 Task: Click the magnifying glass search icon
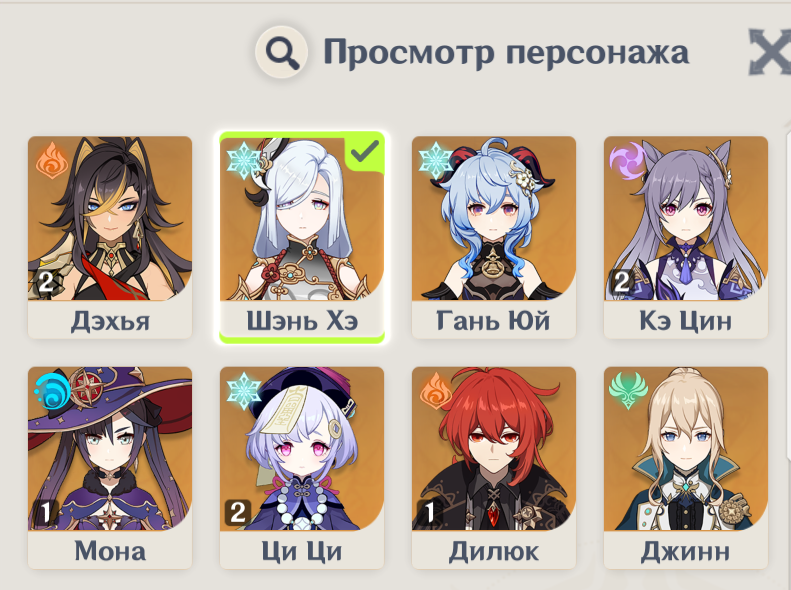(x=282, y=51)
